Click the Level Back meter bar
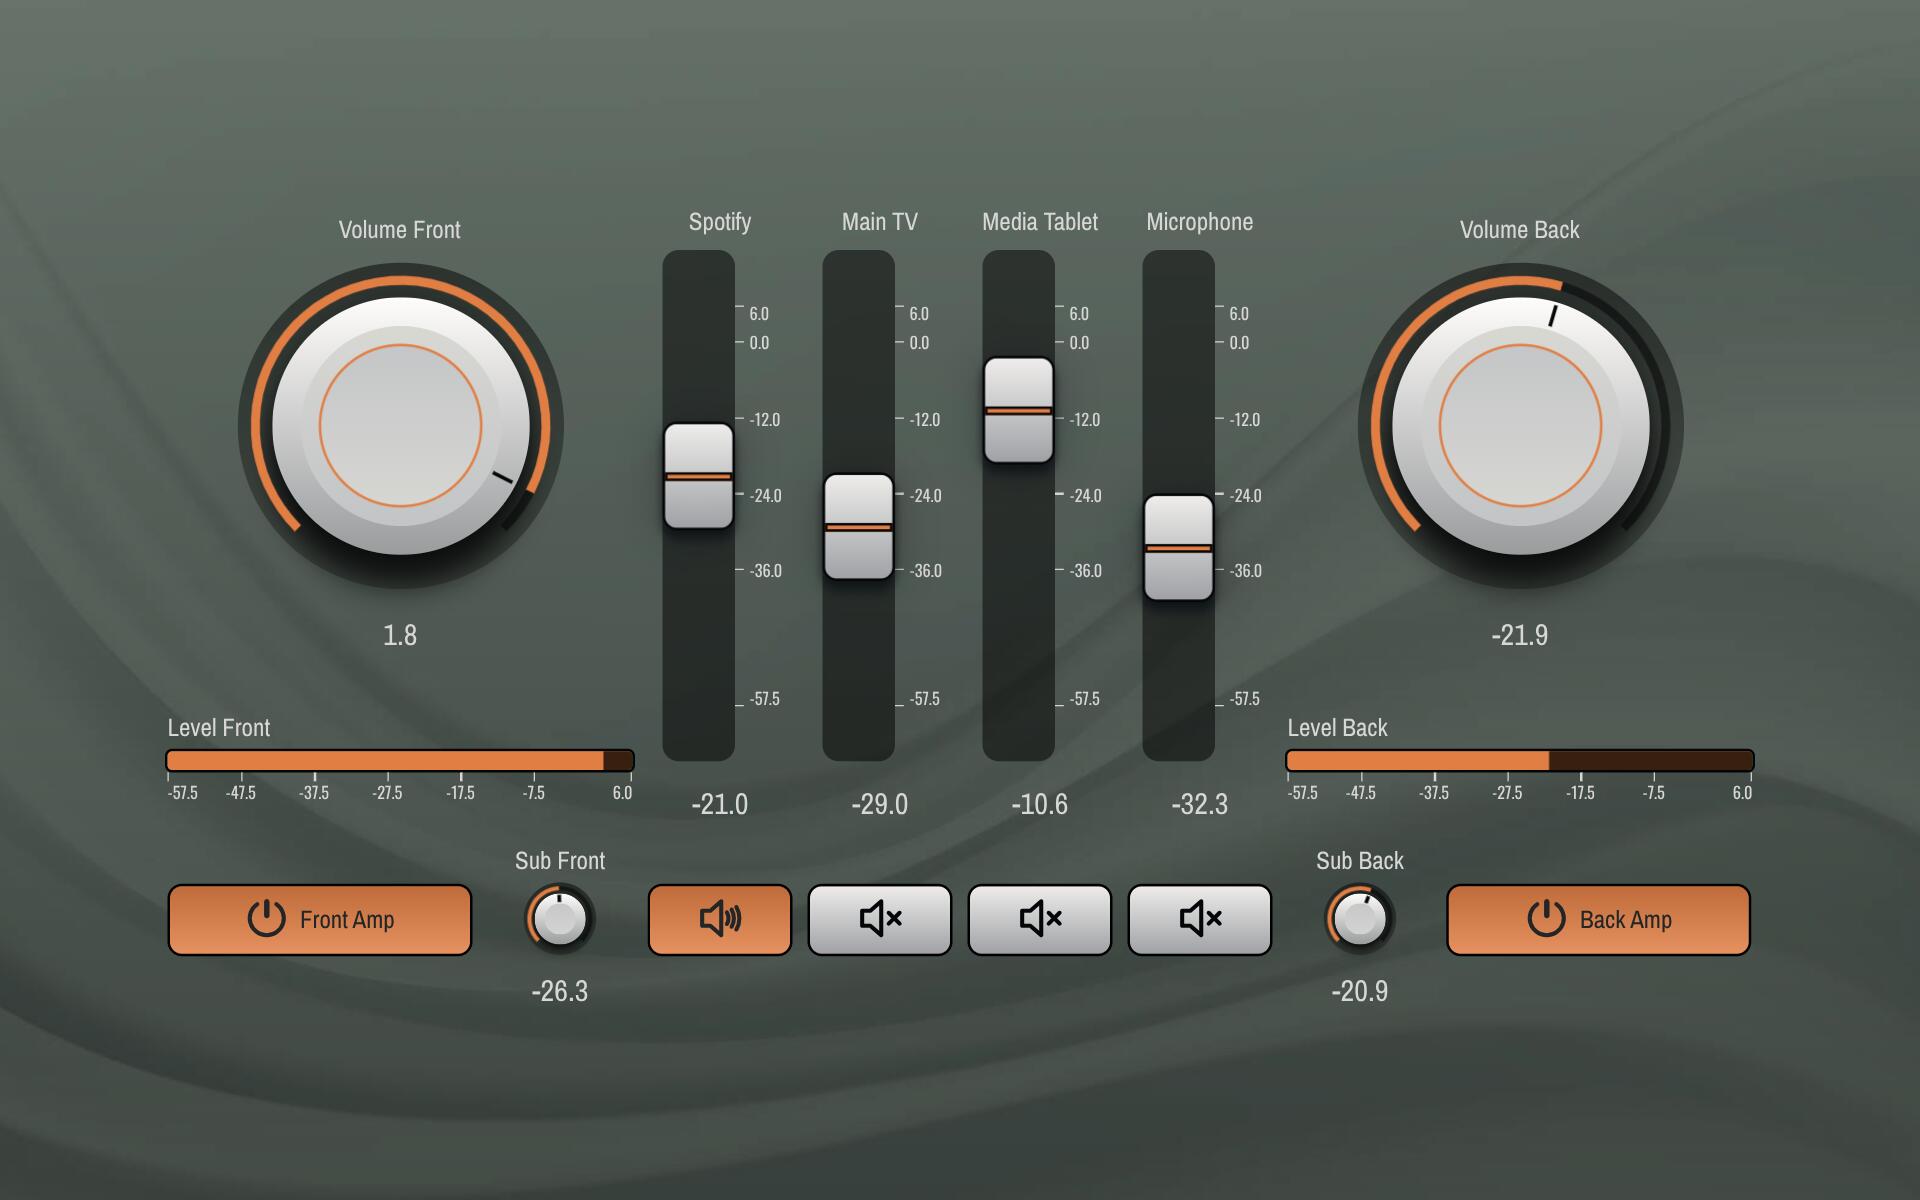The width and height of the screenshot is (1920, 1200). point(1520,761)
